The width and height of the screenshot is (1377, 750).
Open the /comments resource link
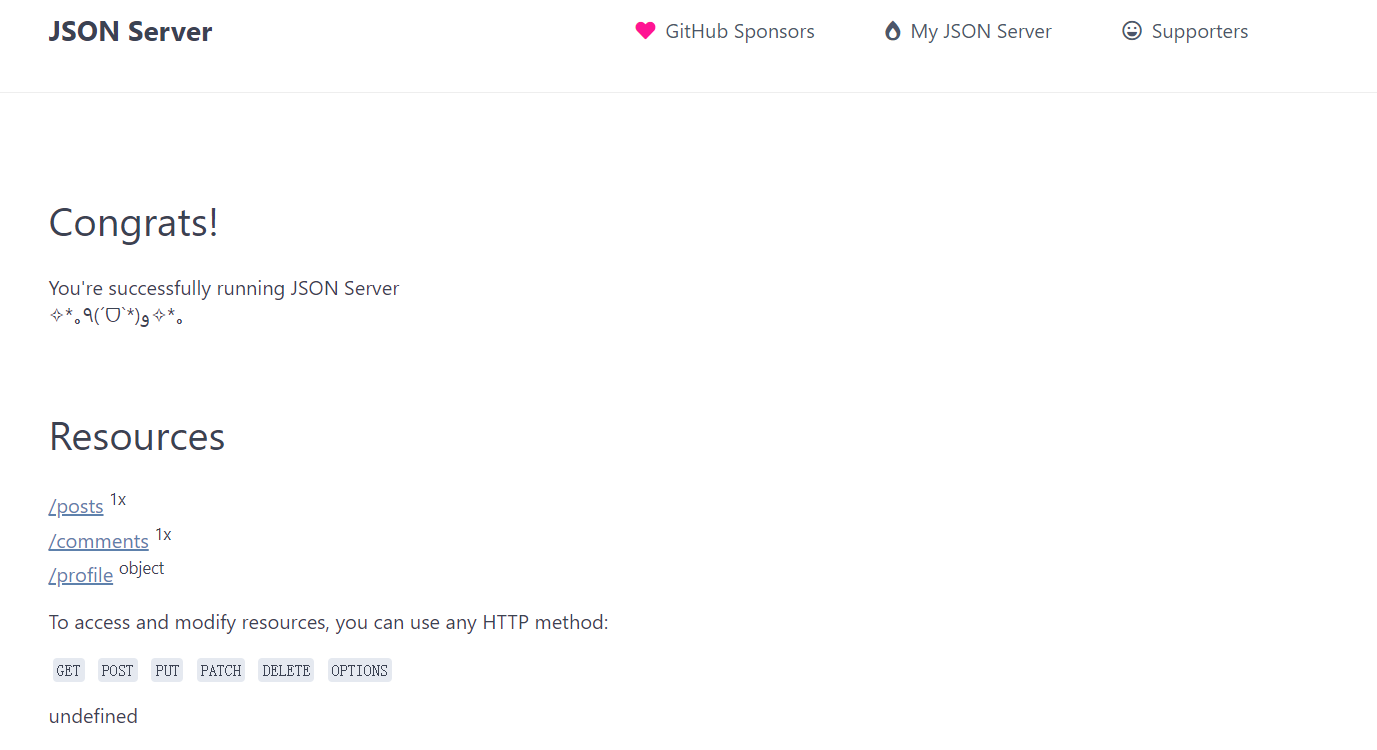[x=99, y=542]
